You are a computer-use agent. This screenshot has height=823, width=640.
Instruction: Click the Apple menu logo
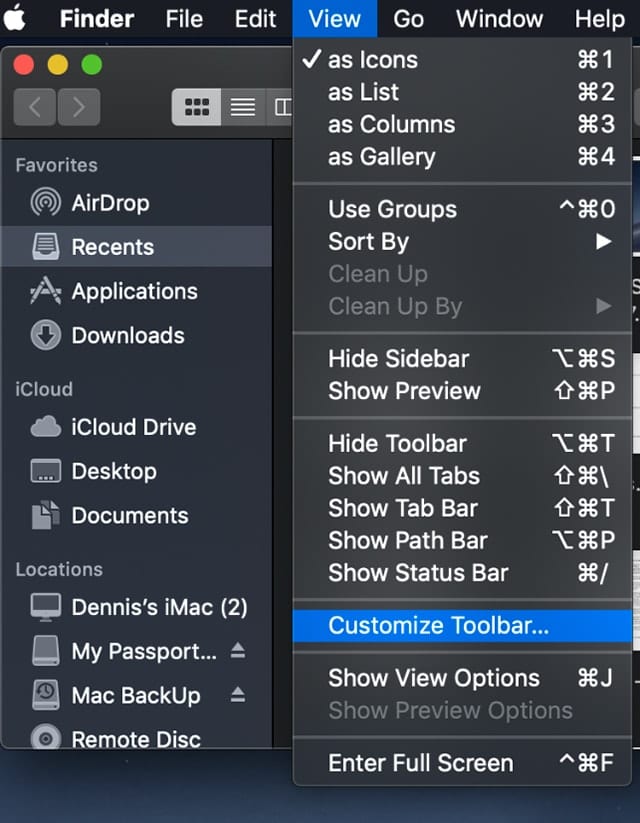(x=17, y=18)
